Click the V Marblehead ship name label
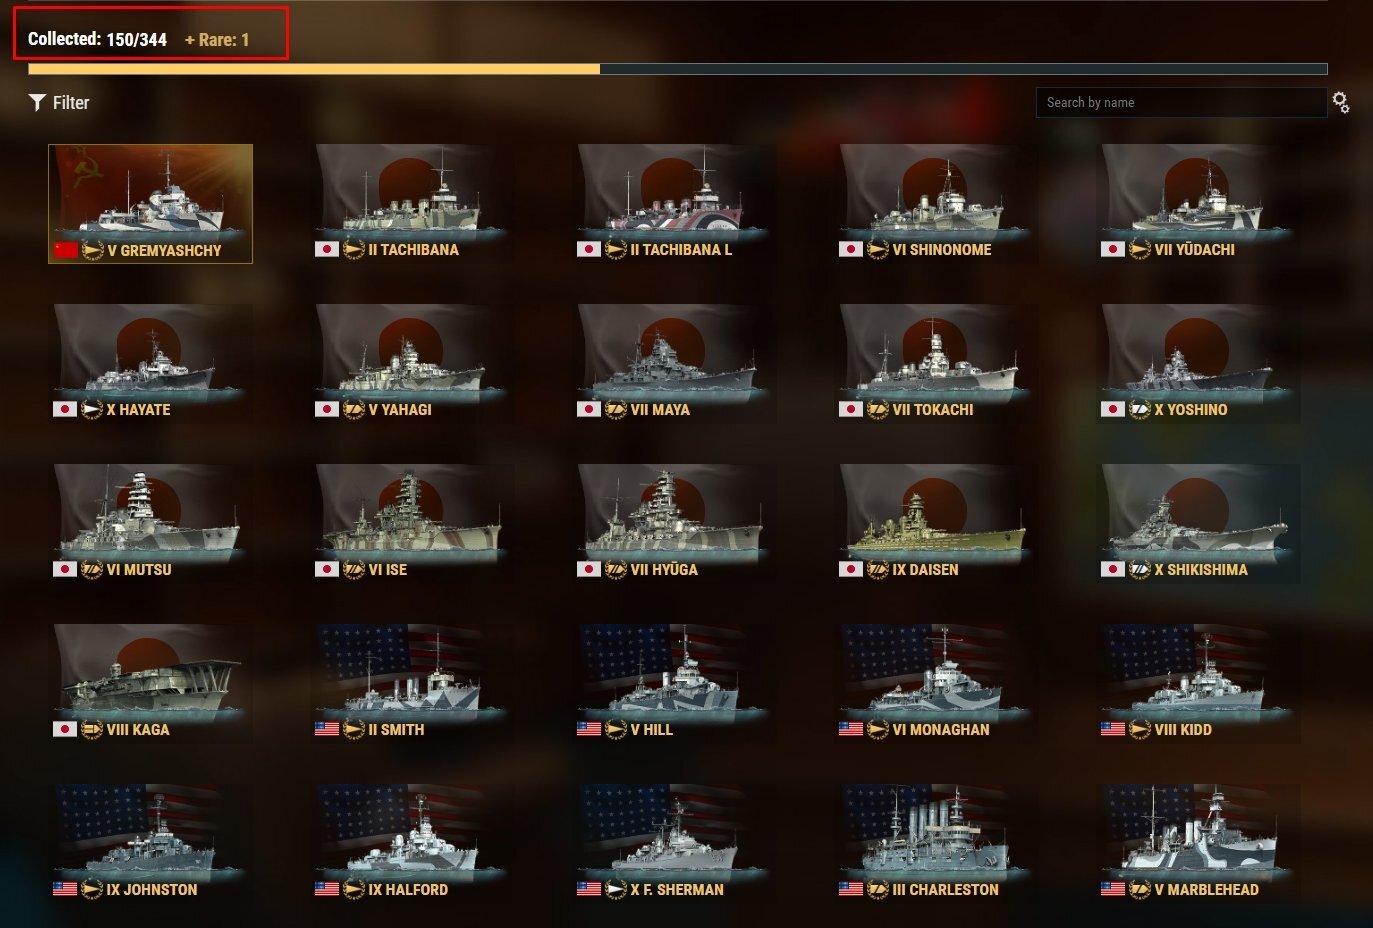 pos(1207,889)
